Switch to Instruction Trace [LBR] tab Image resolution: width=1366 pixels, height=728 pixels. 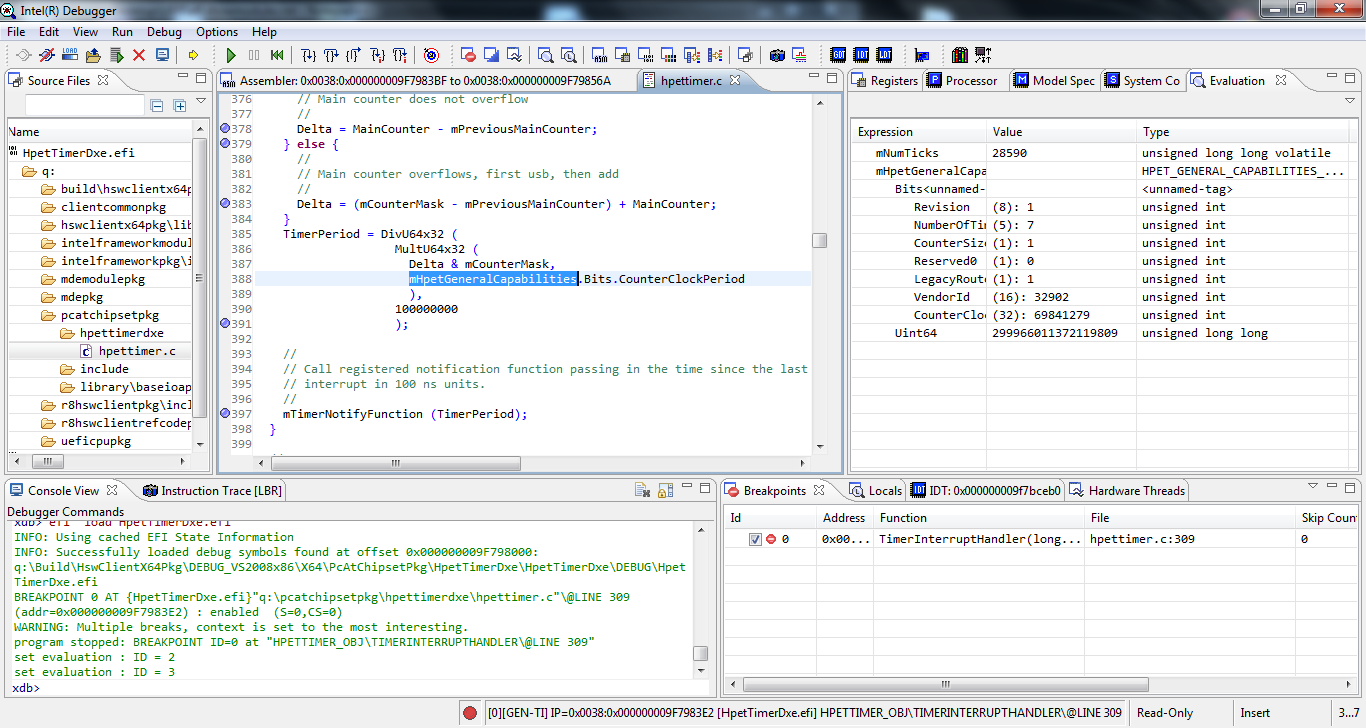[x=221, y=490]
